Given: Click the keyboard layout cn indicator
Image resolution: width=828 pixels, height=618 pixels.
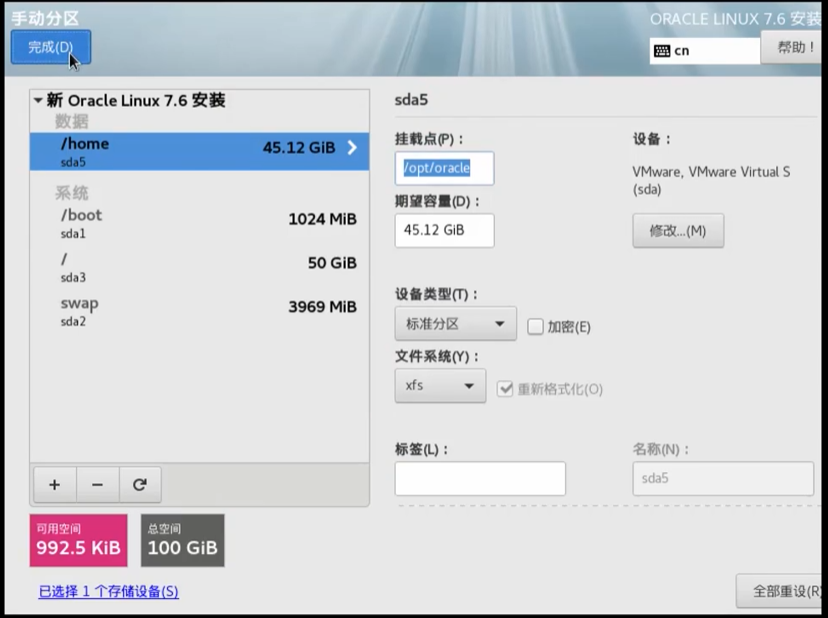Looking at the screenshot, I should pyautogui.click(x=704, y=50).
